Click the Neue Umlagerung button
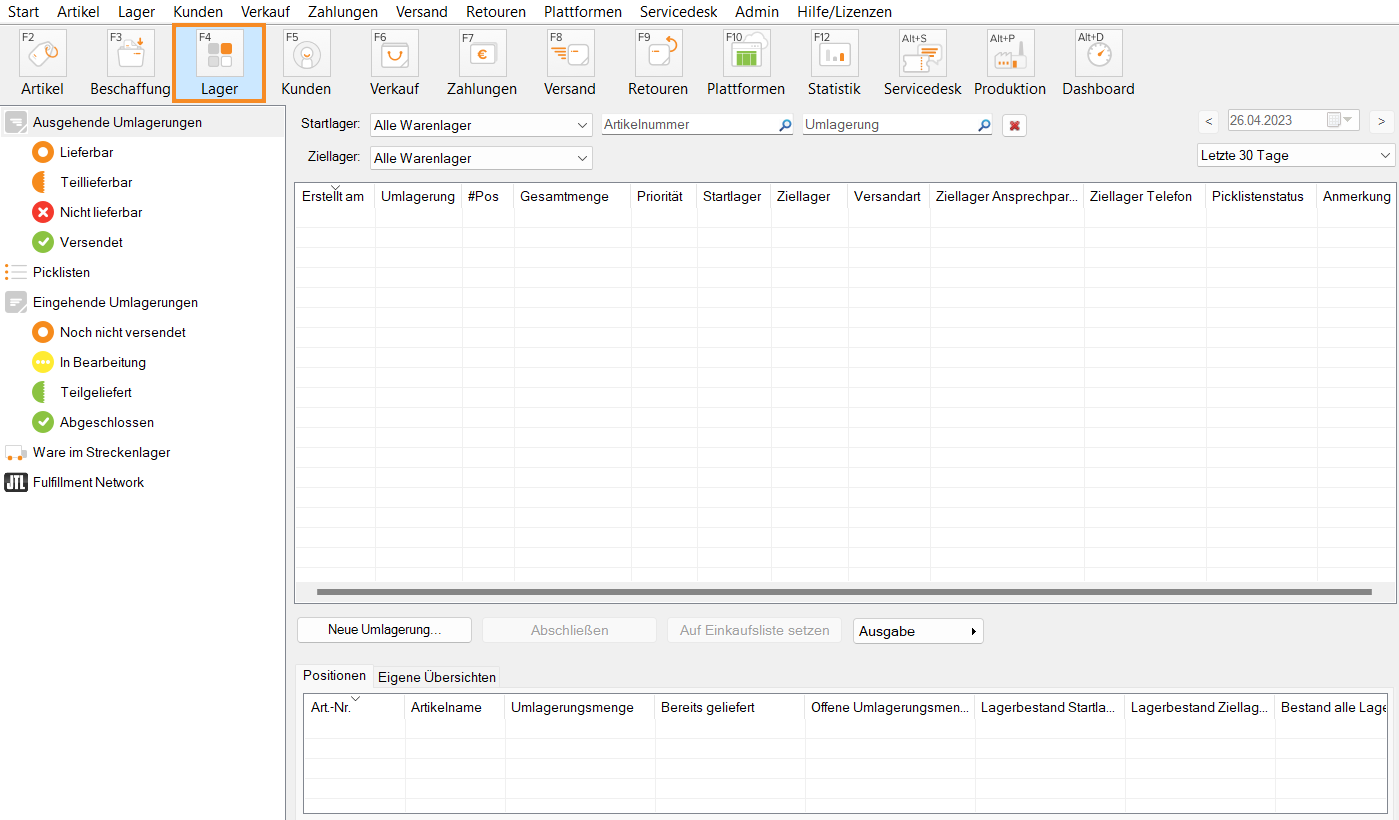Screen dimensions: 1399x820 click(384, 630)
